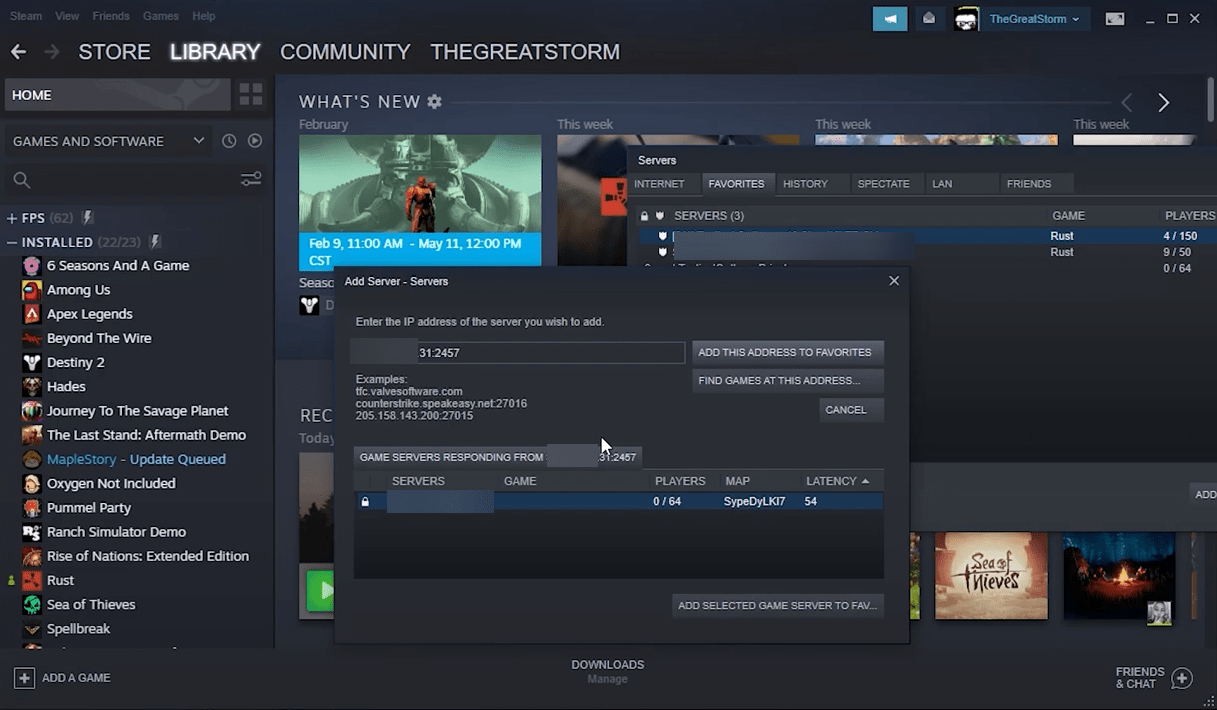This screenshot has width=1217, height=710.
Task: Click the server IP address field
Action: click(x=517, y=353)
